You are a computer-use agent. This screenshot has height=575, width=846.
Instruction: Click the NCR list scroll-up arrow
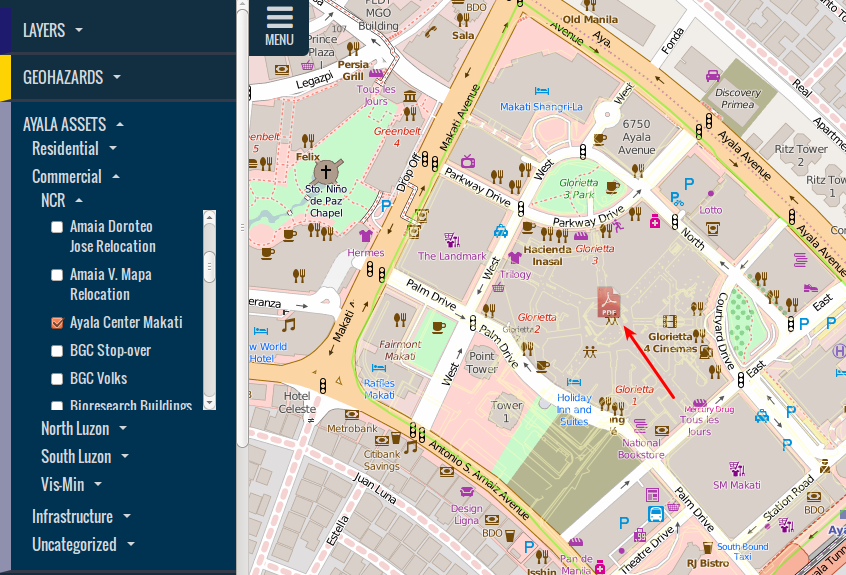click(209, 216)
